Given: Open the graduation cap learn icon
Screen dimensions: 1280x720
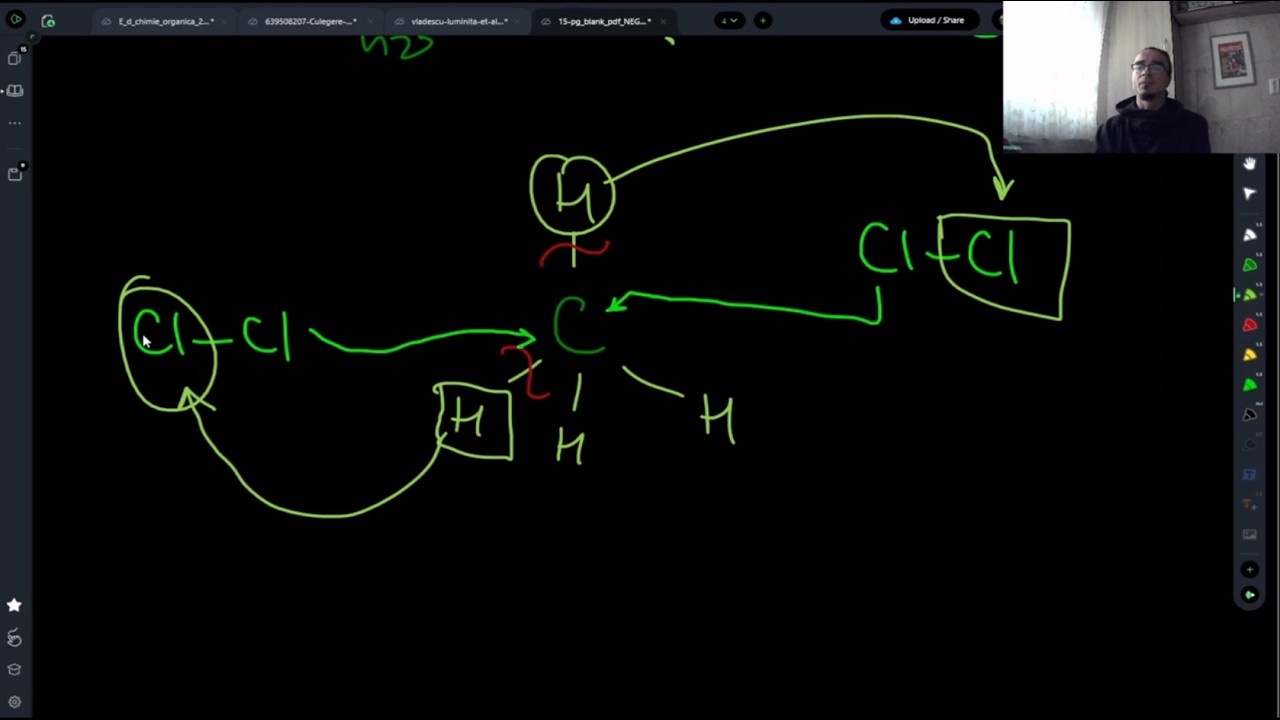Looking at the screenshot, I should click(14, 670).
